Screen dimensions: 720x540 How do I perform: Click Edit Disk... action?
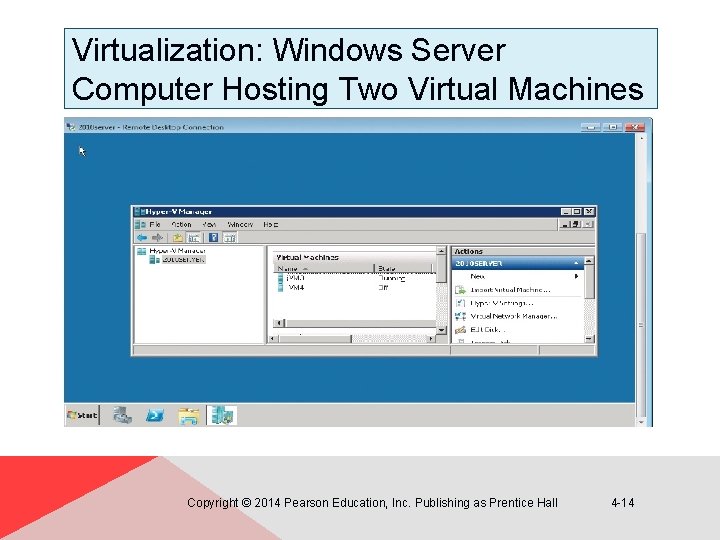click(488, 329)
